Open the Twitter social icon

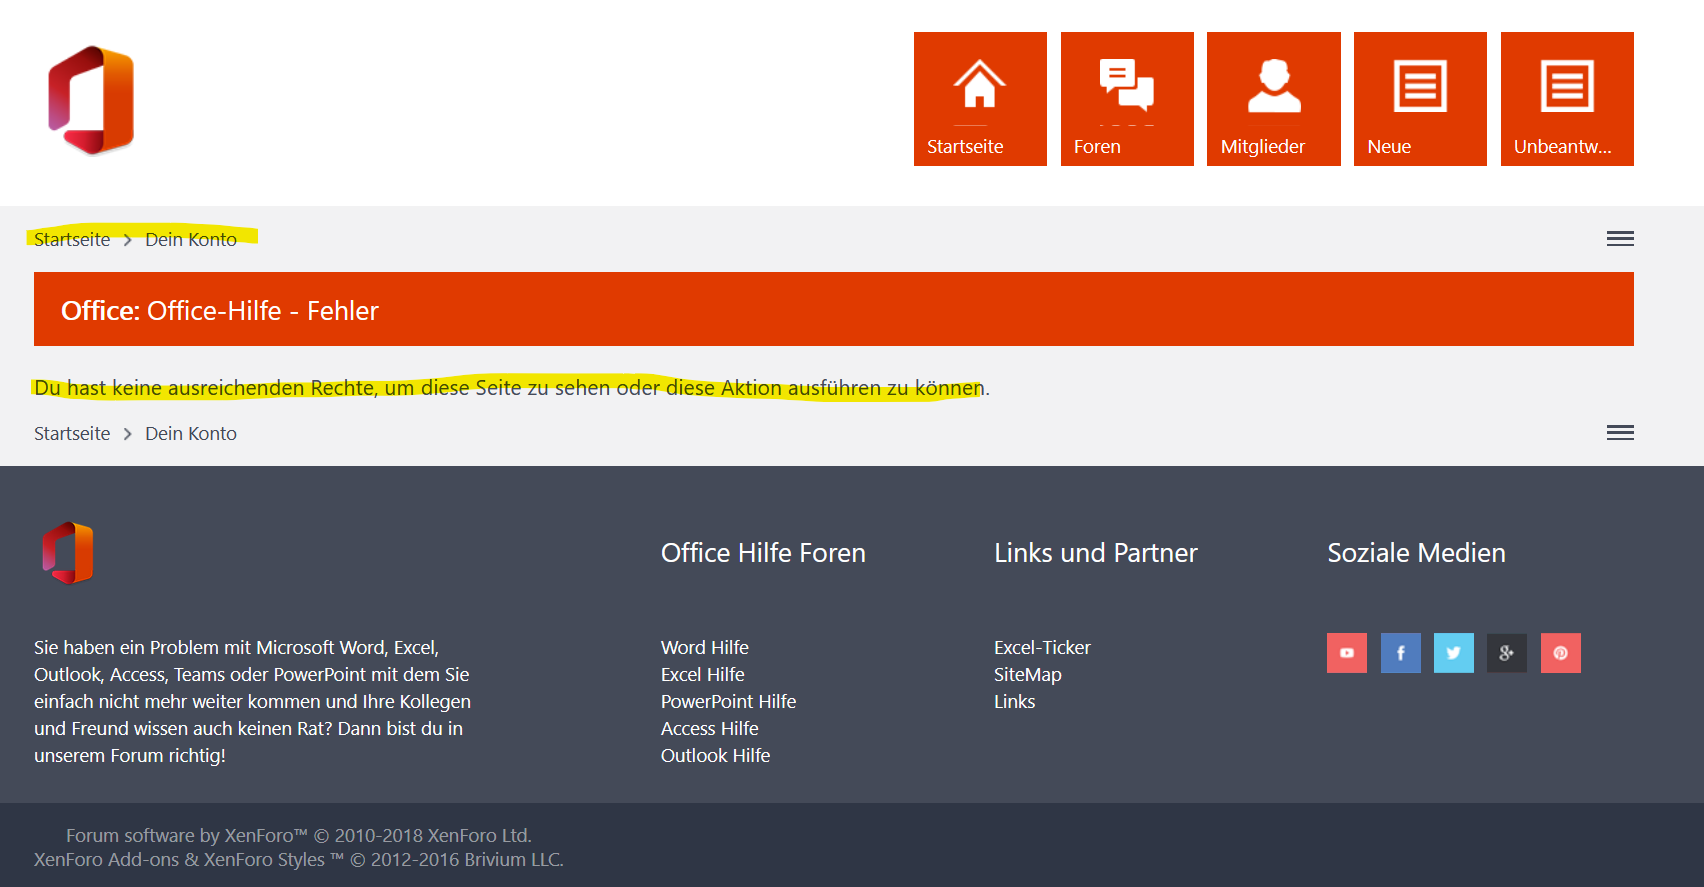[x=1454, y=653]
